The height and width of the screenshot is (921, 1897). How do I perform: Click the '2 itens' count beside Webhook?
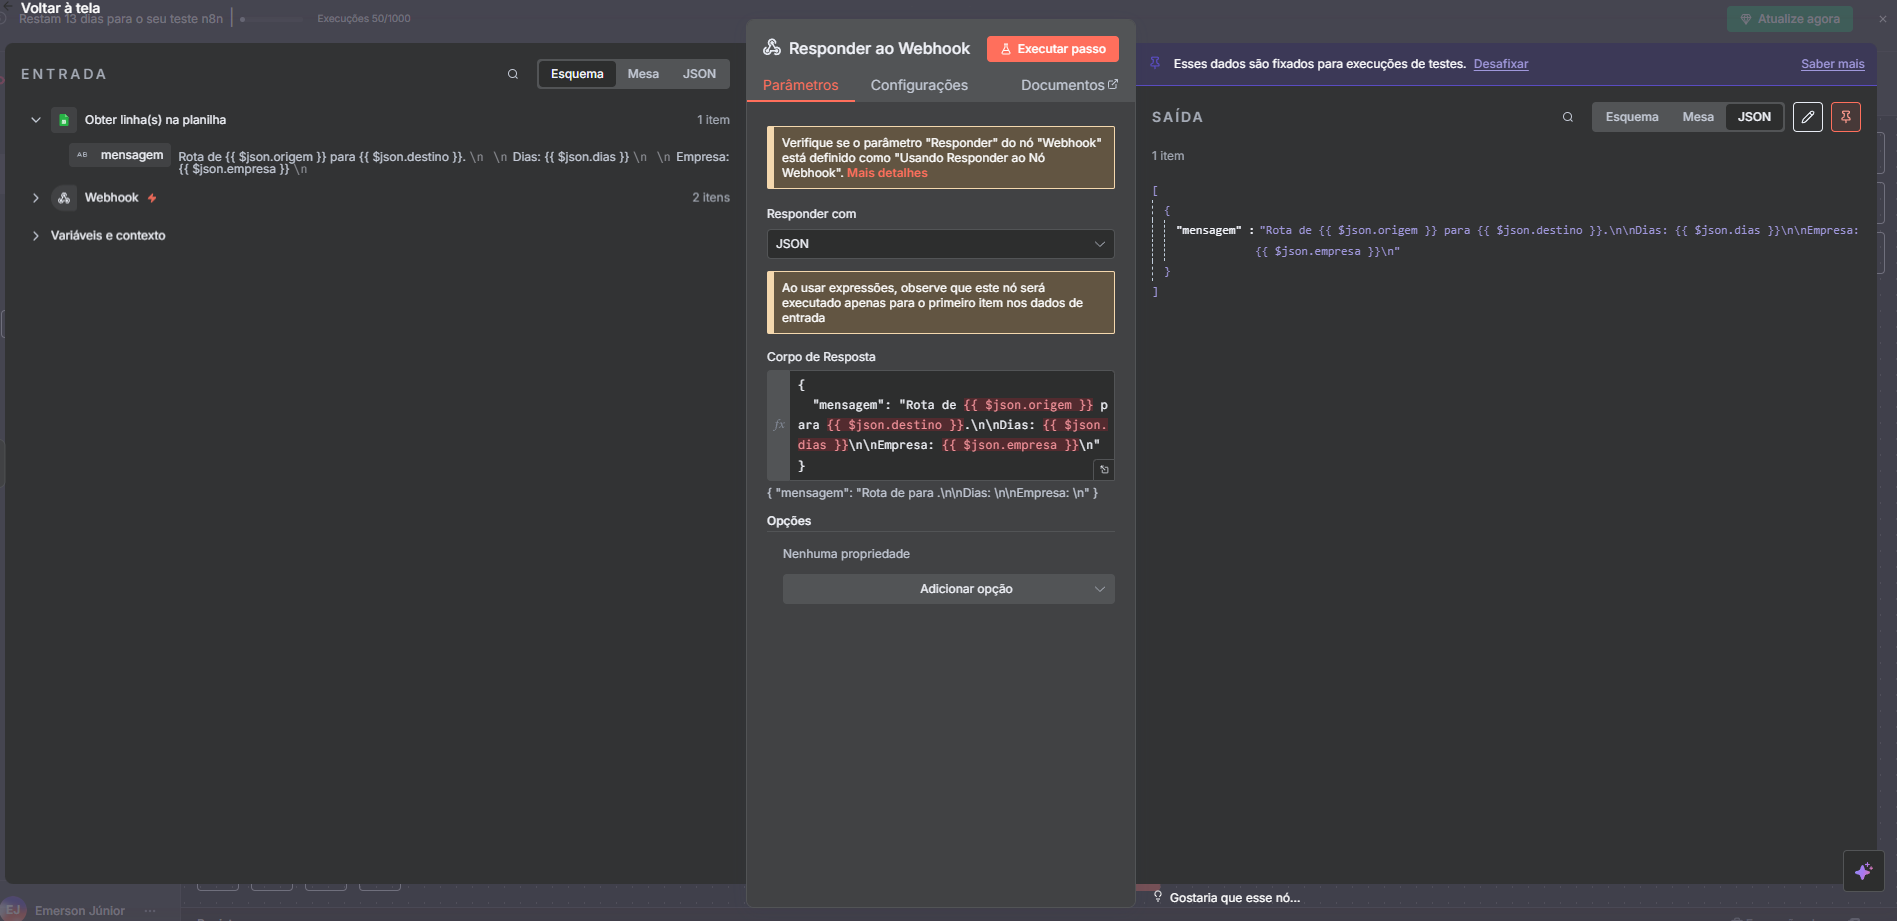711,198
